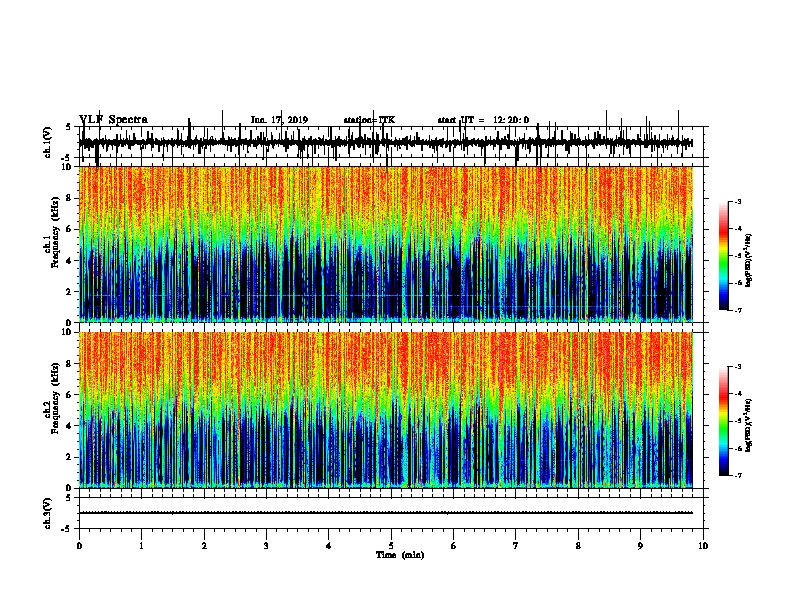792x612 pixels.
Task: Click the ch.1 spectrogram color bar
Action: 723,256
